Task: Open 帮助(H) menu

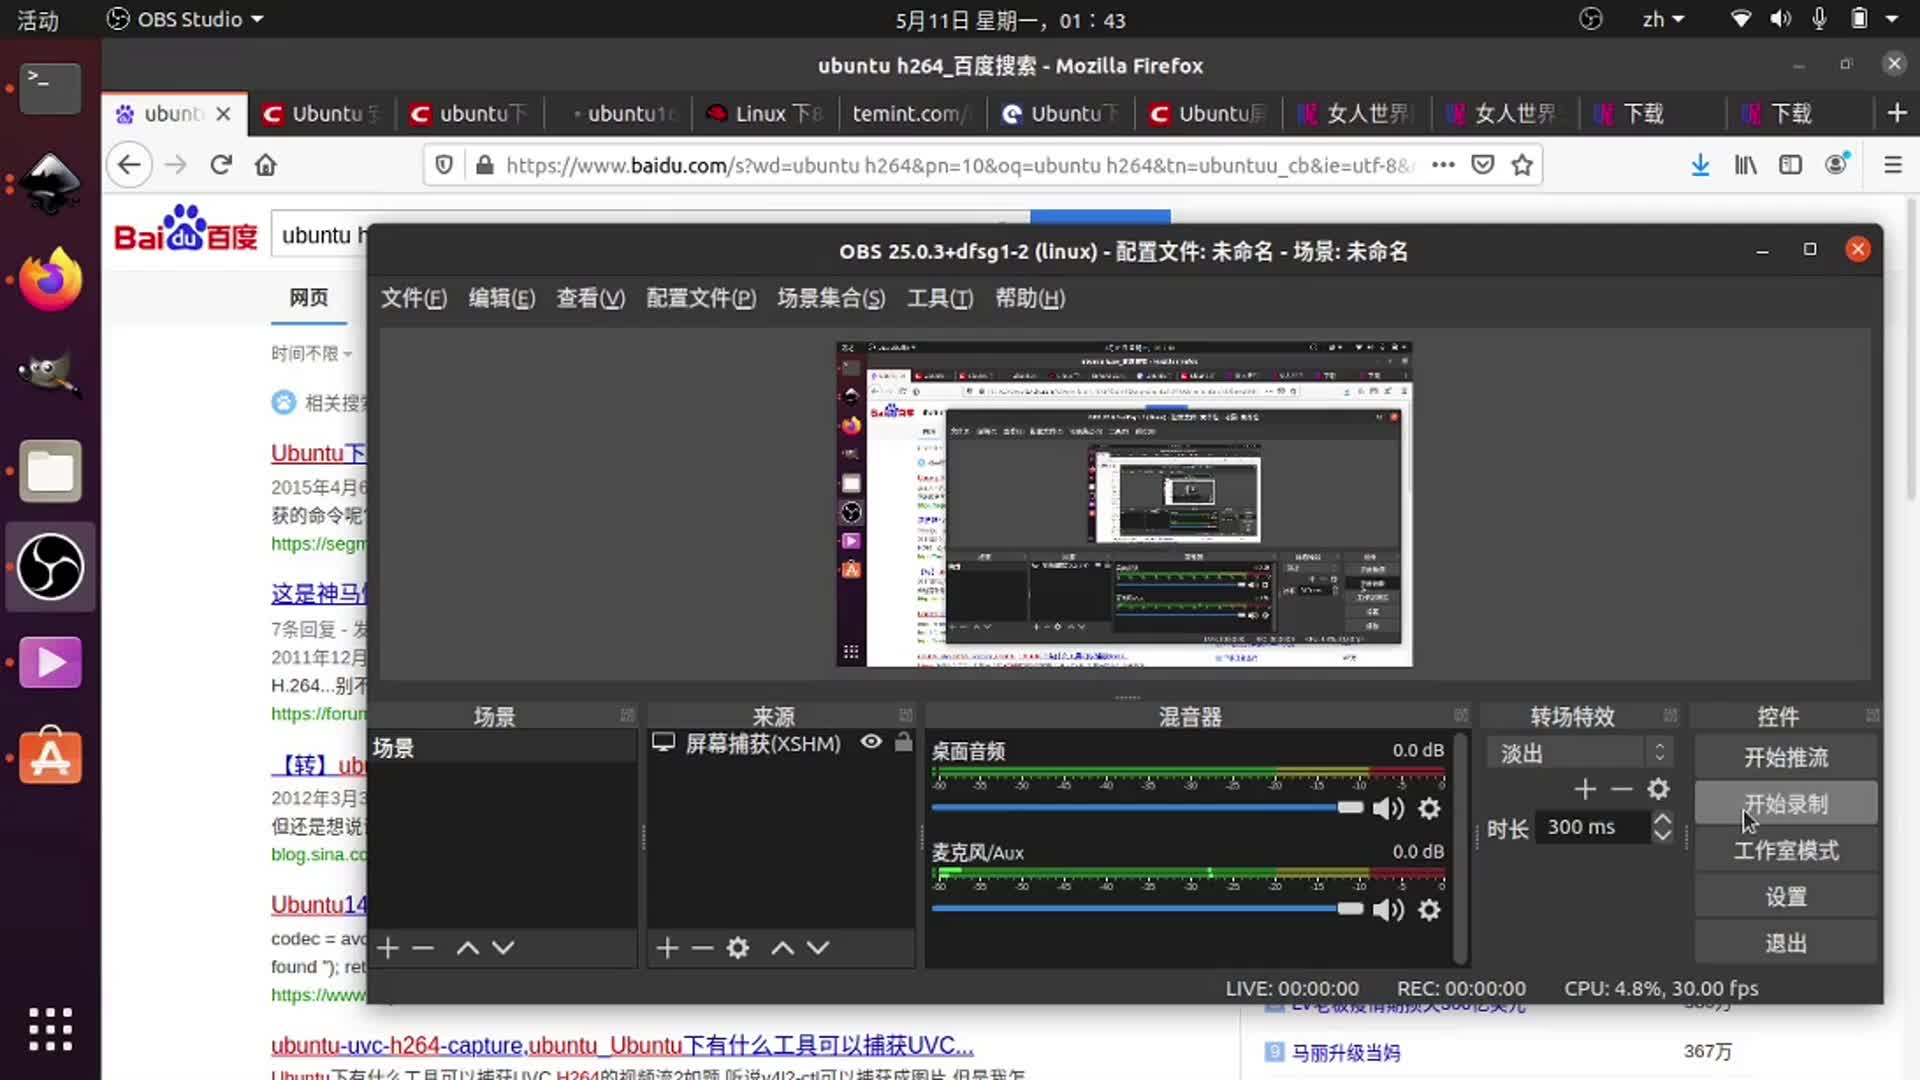Action: click(x=1030, y=298)
